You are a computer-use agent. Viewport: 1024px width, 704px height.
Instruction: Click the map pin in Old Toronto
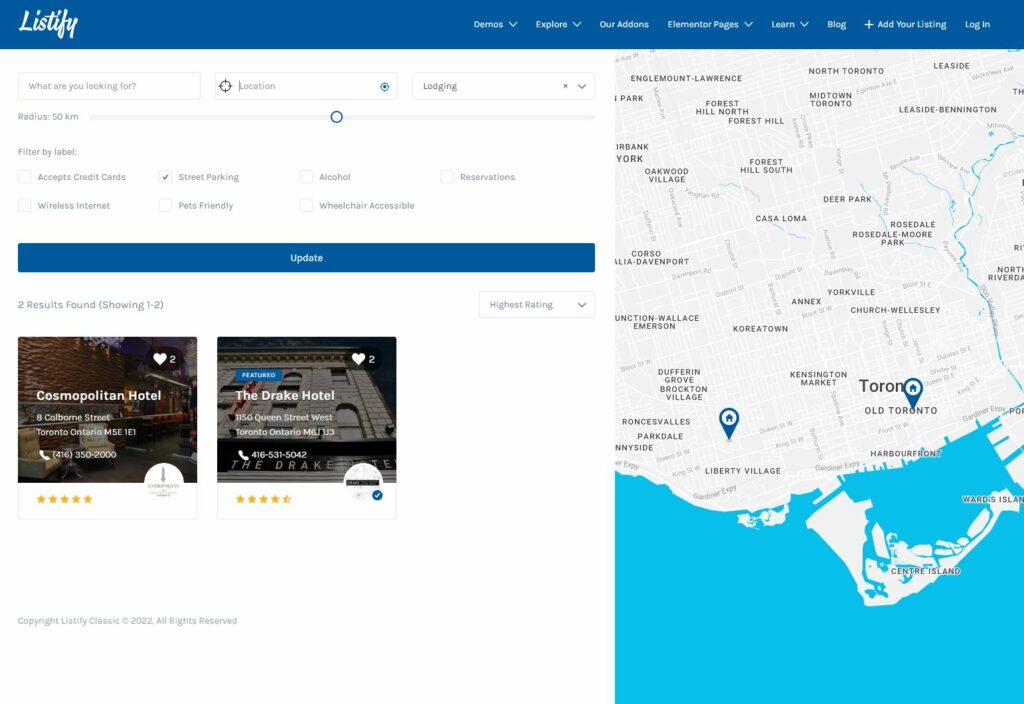tap(912, 393)
